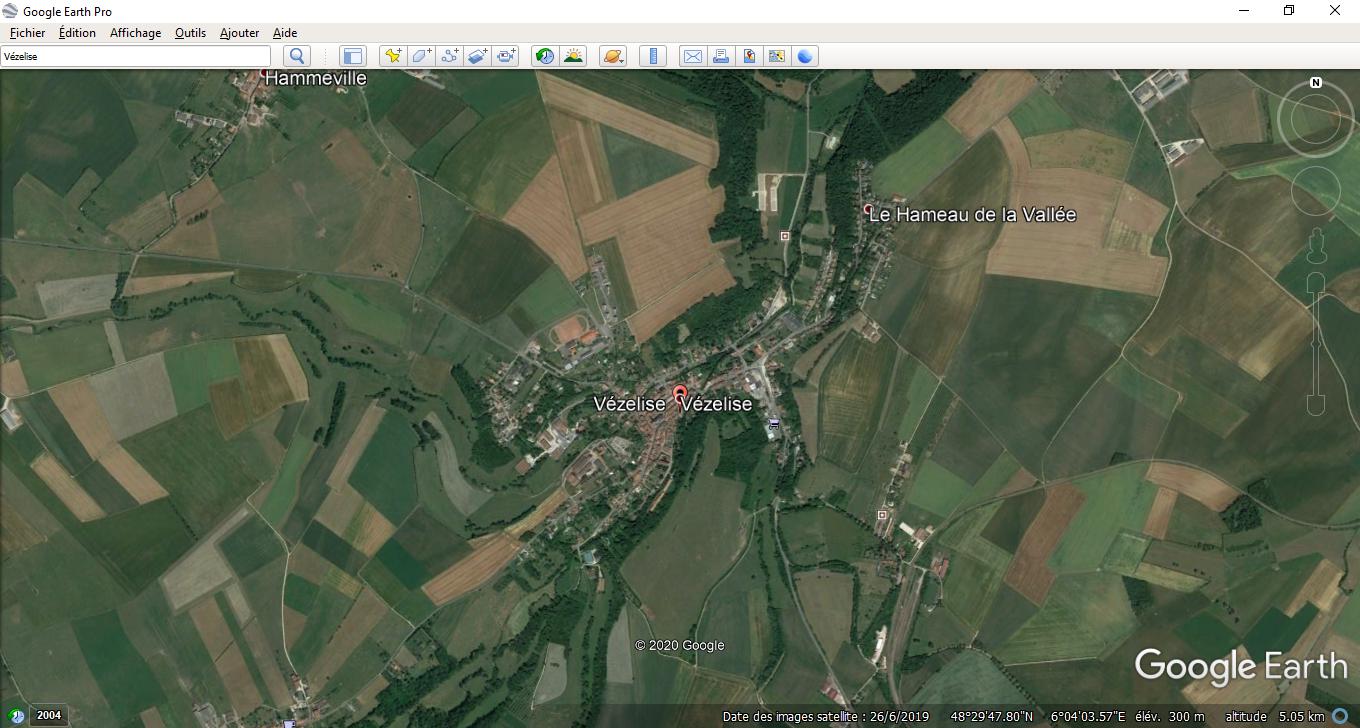1360x728 pixels.
Task: Start Record a Tour camera tool
Action: pyautogui.click(x=506, y=56)
